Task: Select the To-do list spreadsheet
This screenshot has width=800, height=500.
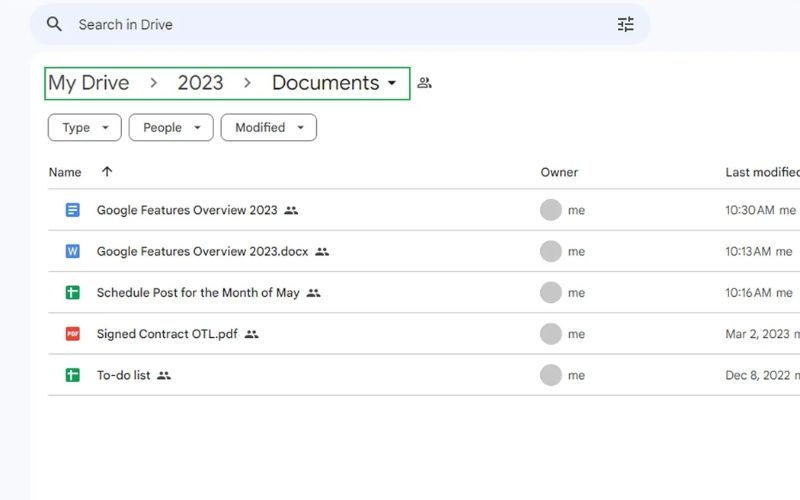Action: [123, 376]
